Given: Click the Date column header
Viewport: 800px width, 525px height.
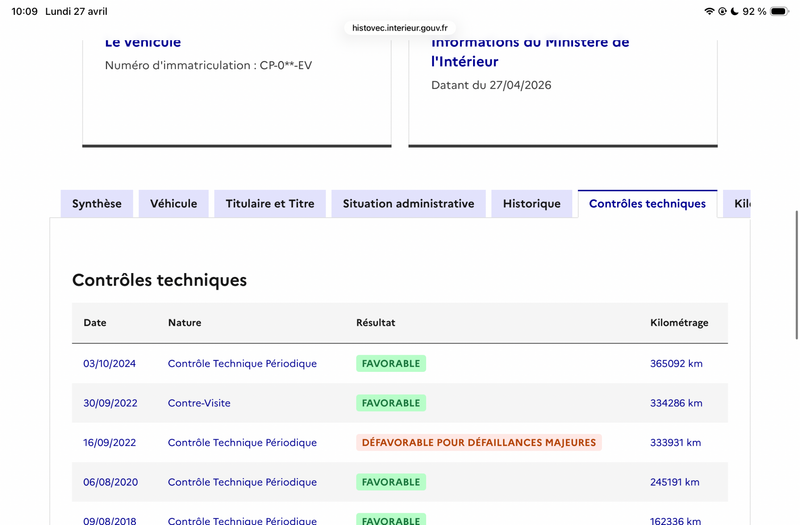Looking at the screenshot, I should tap(95, 322).
